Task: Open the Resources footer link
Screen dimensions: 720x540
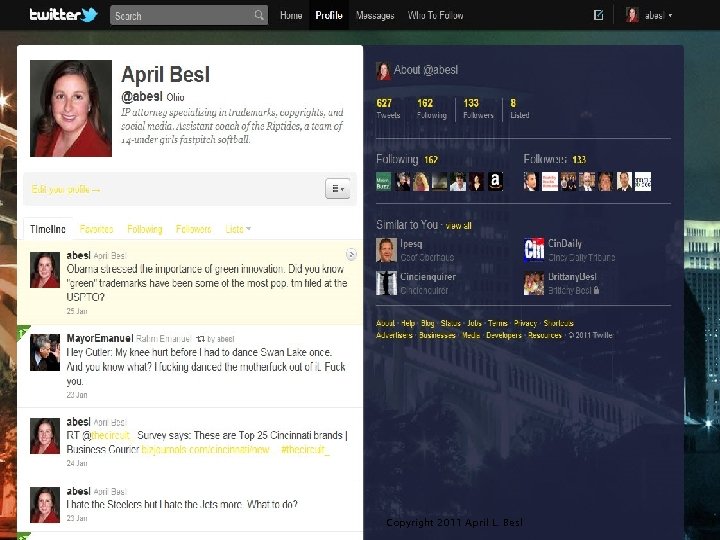Action: [x=545, y=335]
